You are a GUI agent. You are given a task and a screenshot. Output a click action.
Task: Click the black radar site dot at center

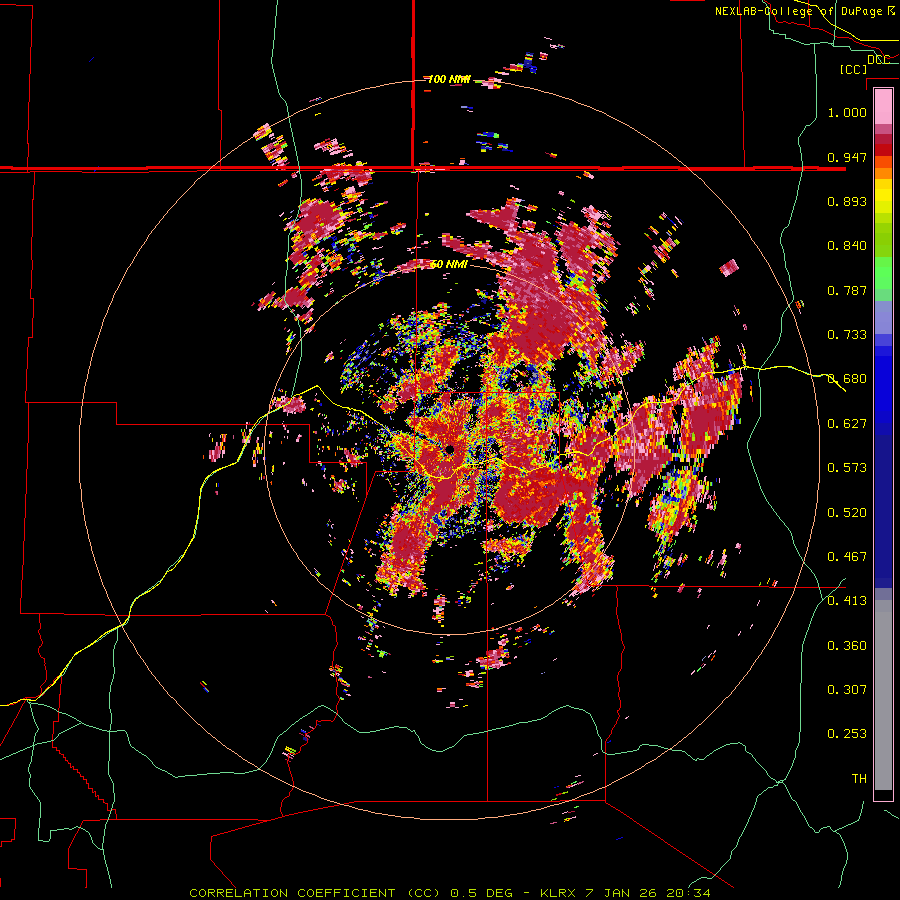point(450,449)
